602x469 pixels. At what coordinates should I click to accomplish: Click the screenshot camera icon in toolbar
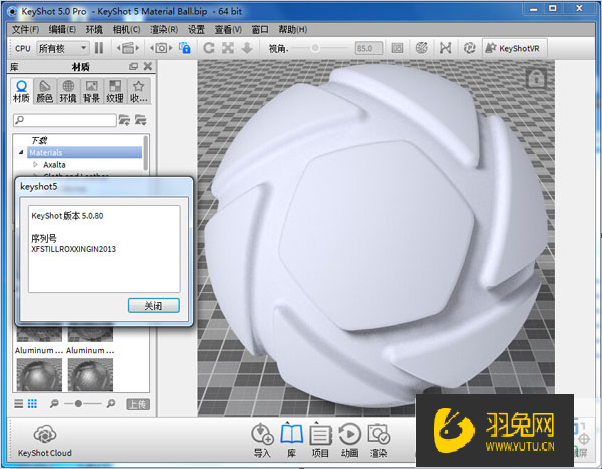point(161,48)
